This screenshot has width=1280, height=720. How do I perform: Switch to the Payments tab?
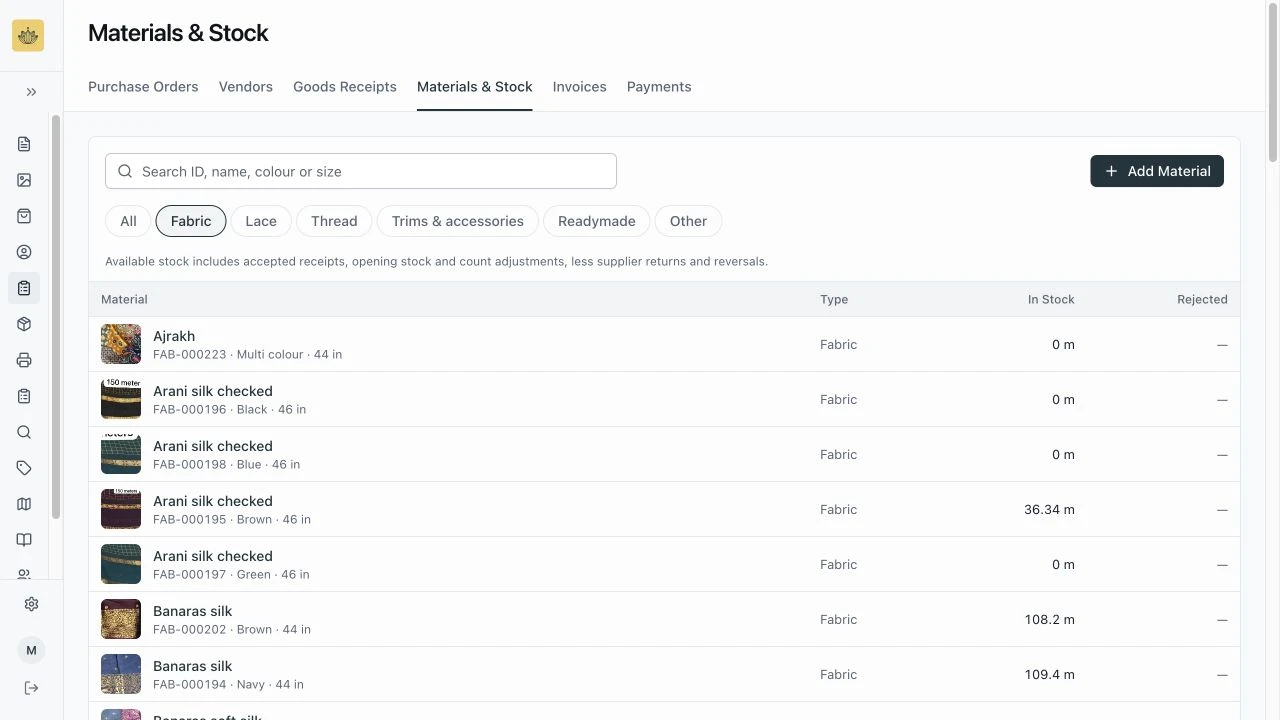click(659, 87)
